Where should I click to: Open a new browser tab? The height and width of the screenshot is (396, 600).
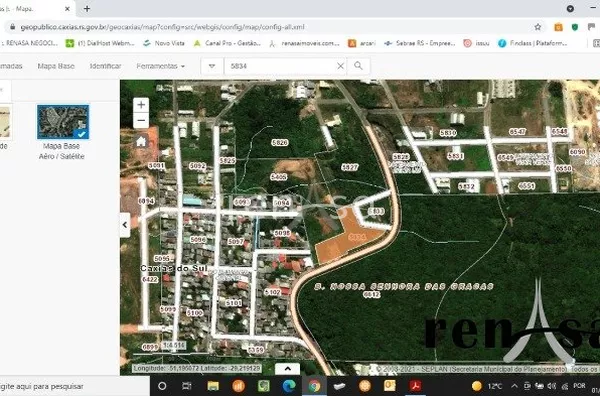point(87,8)
